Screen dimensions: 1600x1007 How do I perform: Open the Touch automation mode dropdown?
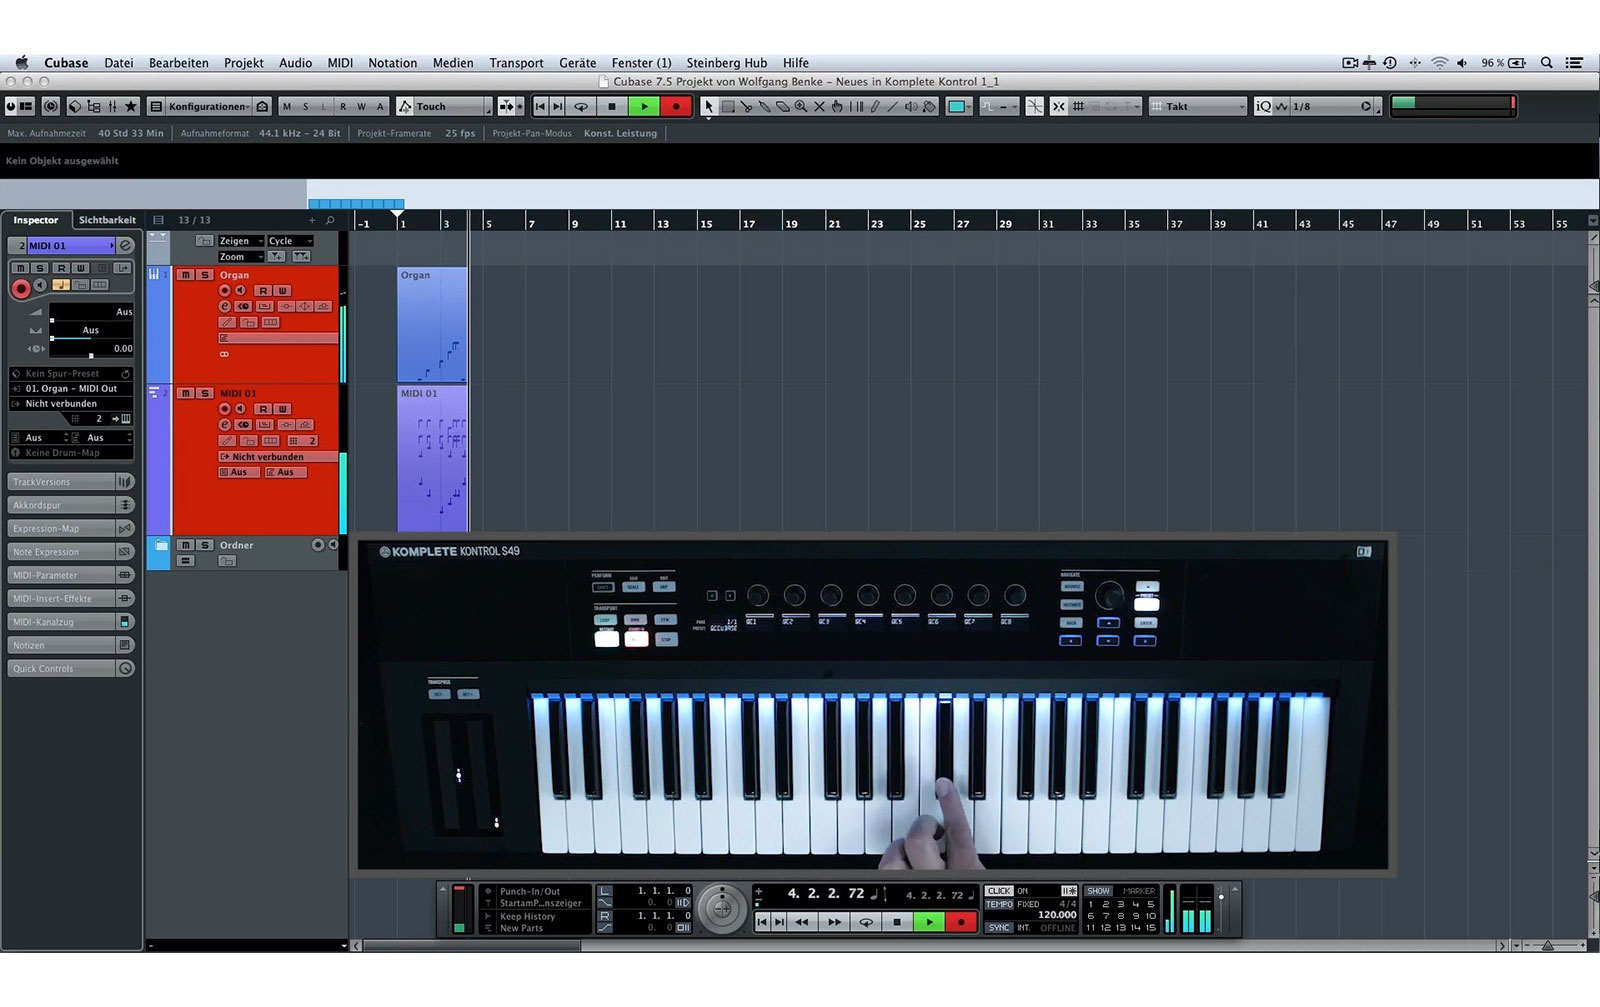453,106
